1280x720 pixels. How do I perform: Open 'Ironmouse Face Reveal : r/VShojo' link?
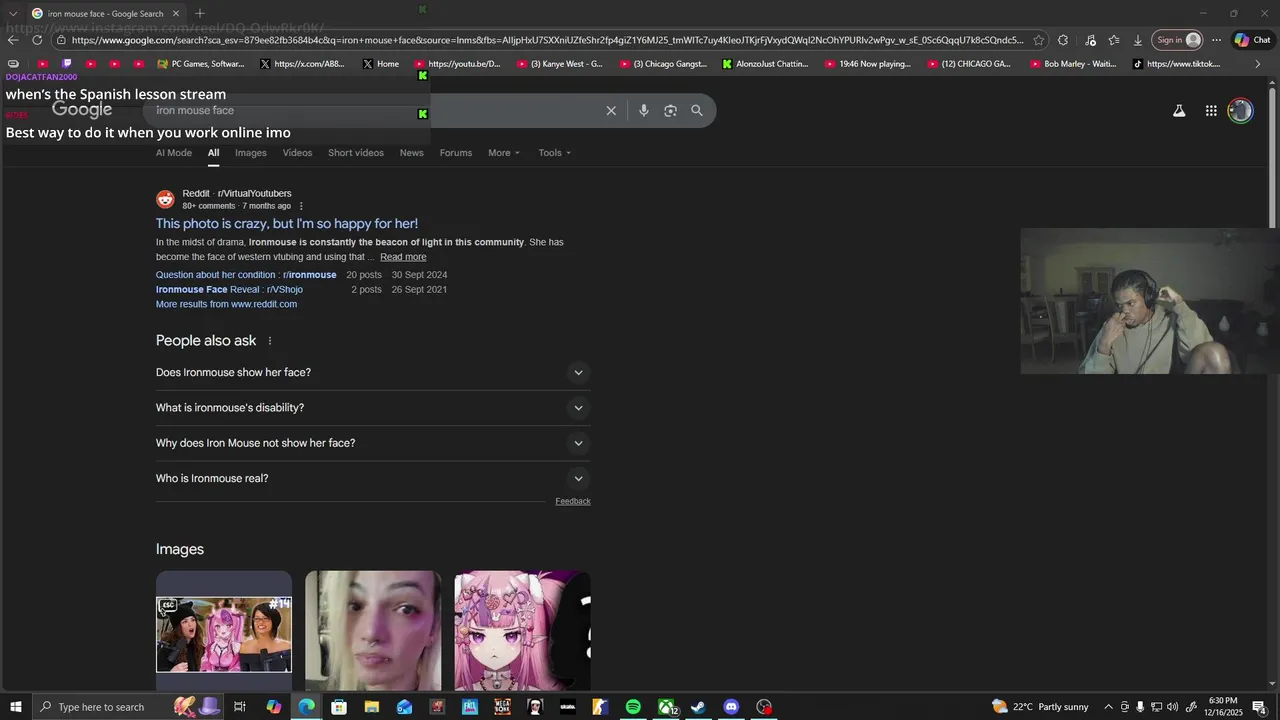229,290
